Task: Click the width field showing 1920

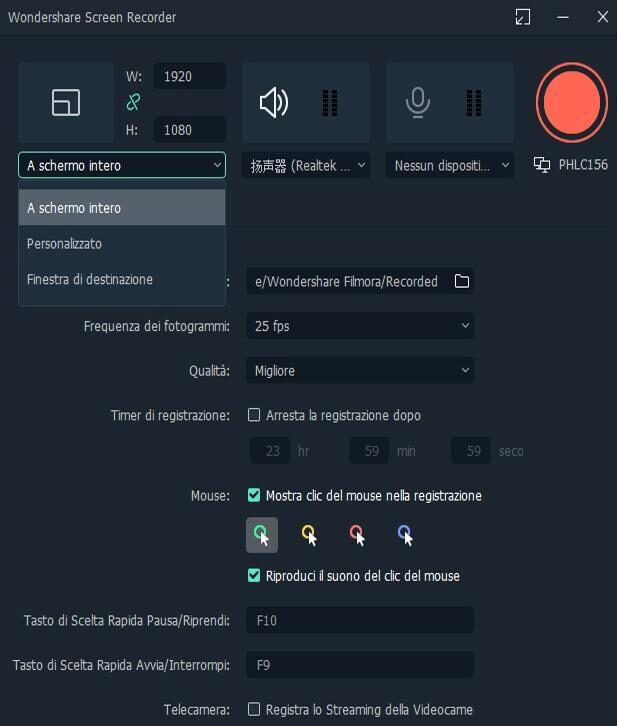Action: 190,76
